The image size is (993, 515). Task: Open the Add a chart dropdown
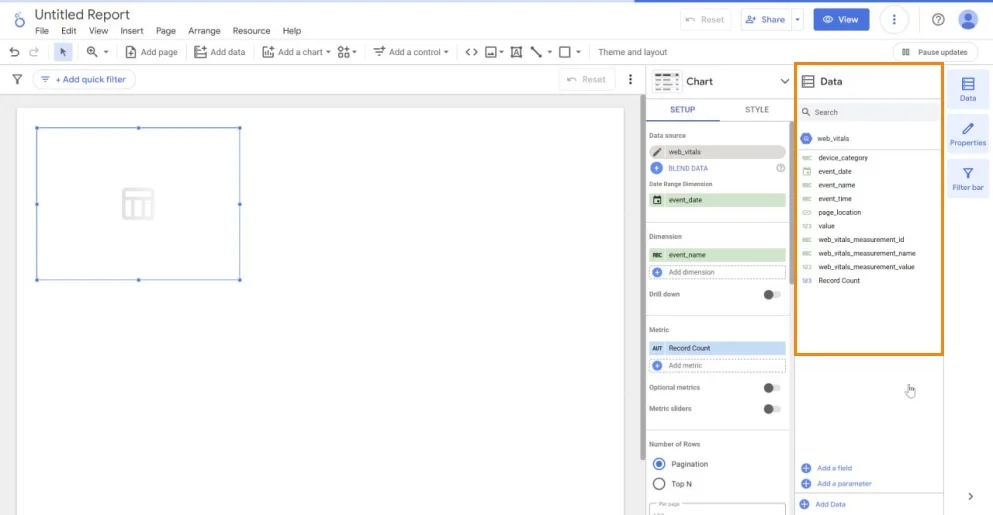296,52
